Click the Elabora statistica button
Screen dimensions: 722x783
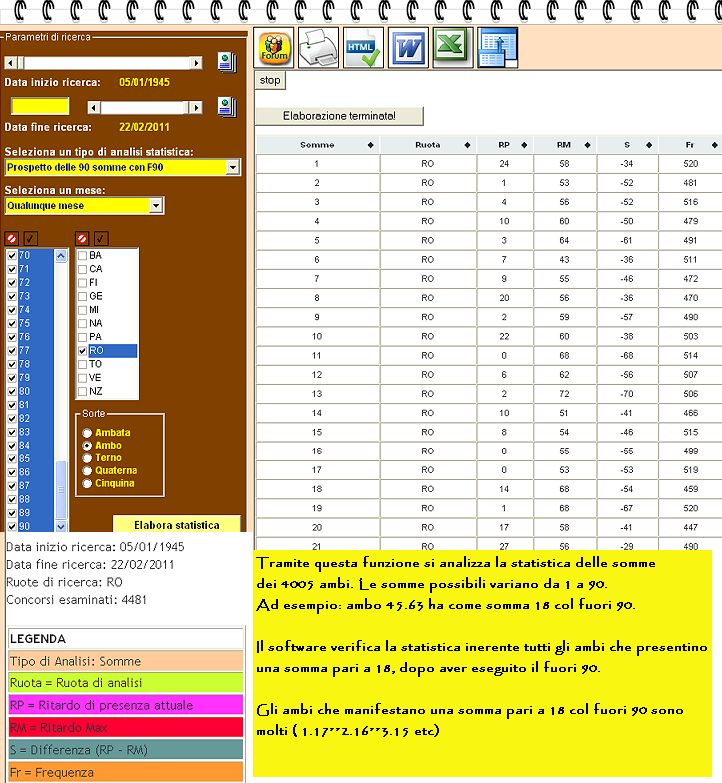(x=177, y=524)
